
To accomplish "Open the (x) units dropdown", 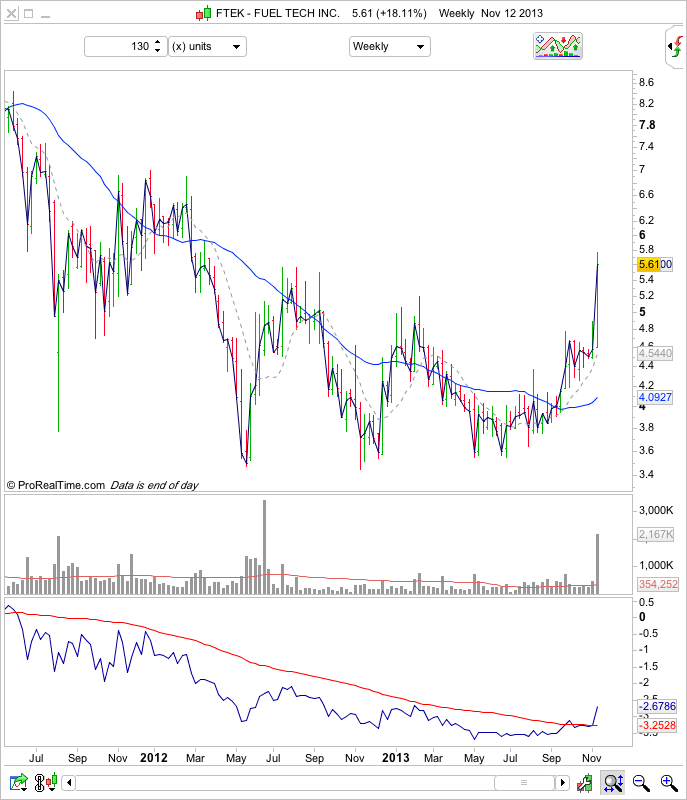I will [207, 46].
